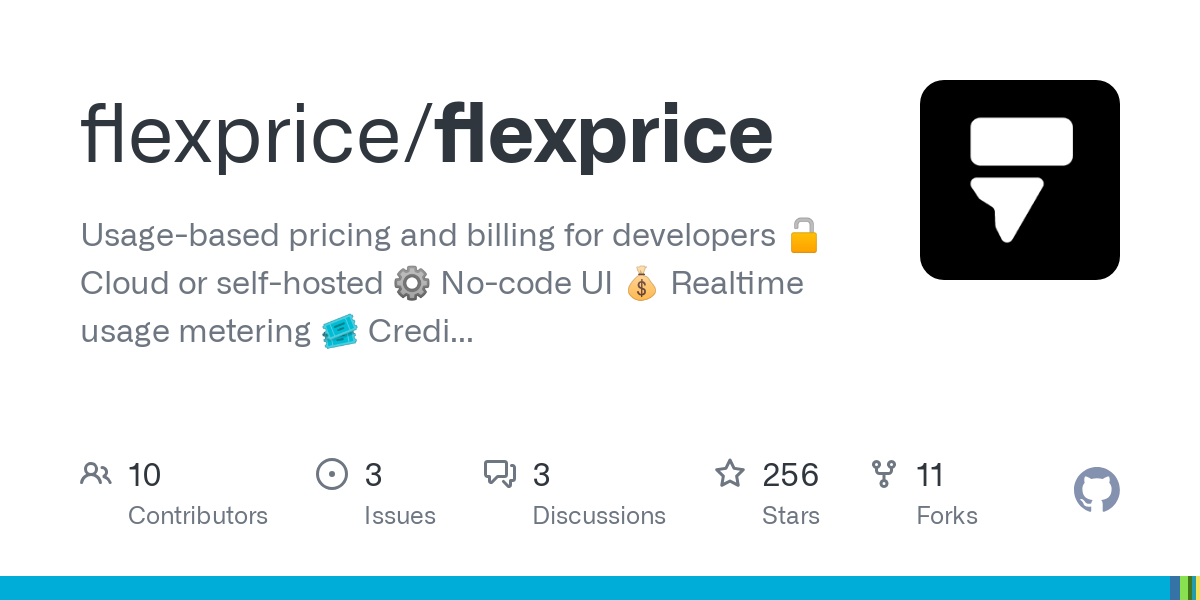Click the gear emoji in description

411,284
